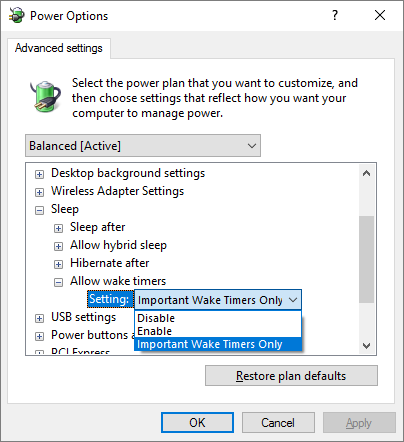The width and height of the screenshot is (404, 442).
Task: Expand the Hibernate after node
Action: (x=58, y=264)
